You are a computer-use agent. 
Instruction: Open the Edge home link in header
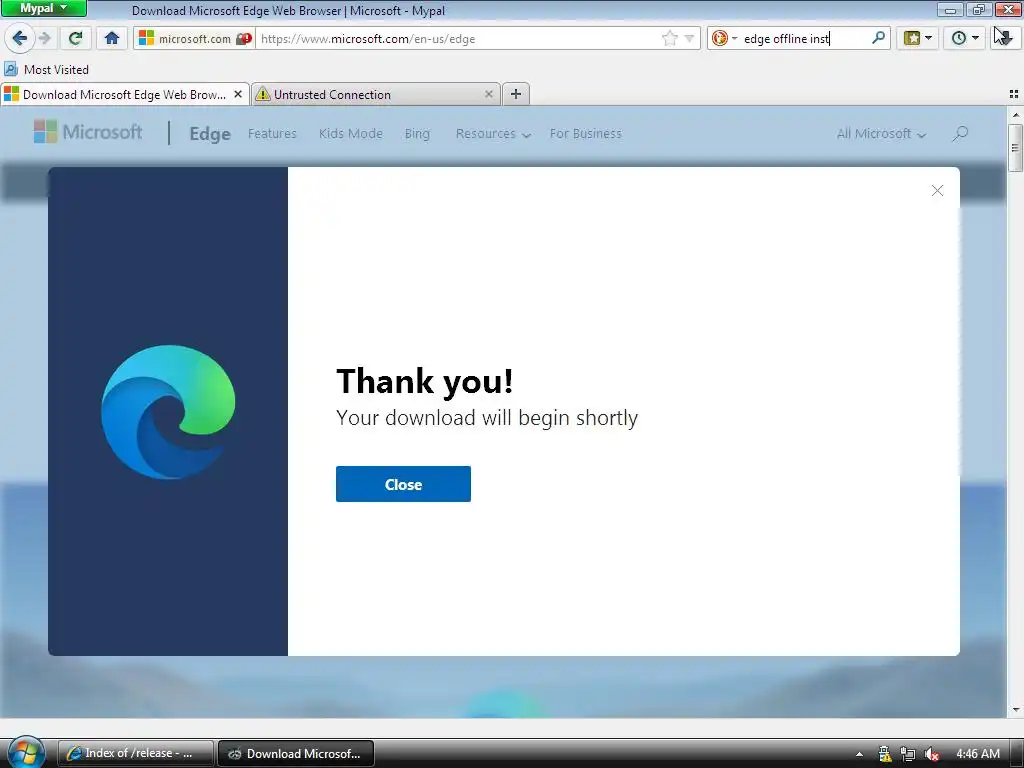(x=210, y=133)
